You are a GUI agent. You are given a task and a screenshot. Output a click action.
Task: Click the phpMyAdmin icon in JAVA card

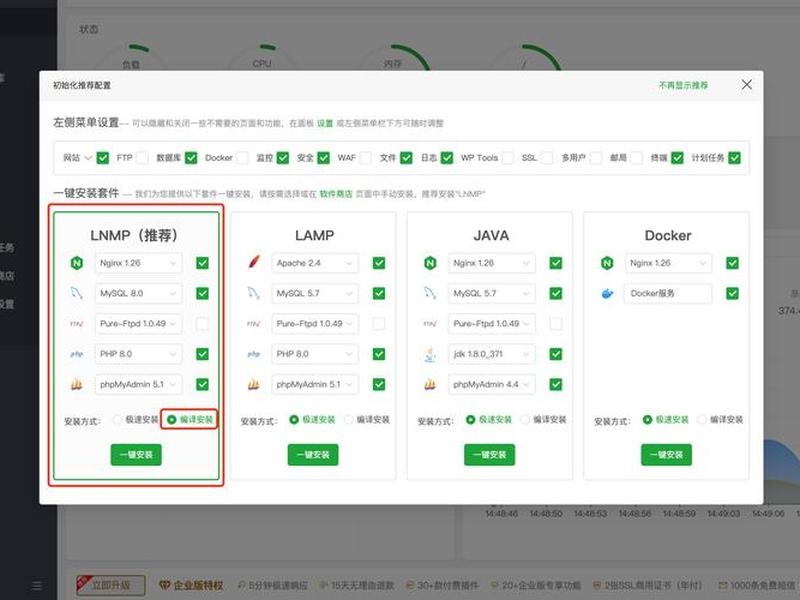click(430, 384)
